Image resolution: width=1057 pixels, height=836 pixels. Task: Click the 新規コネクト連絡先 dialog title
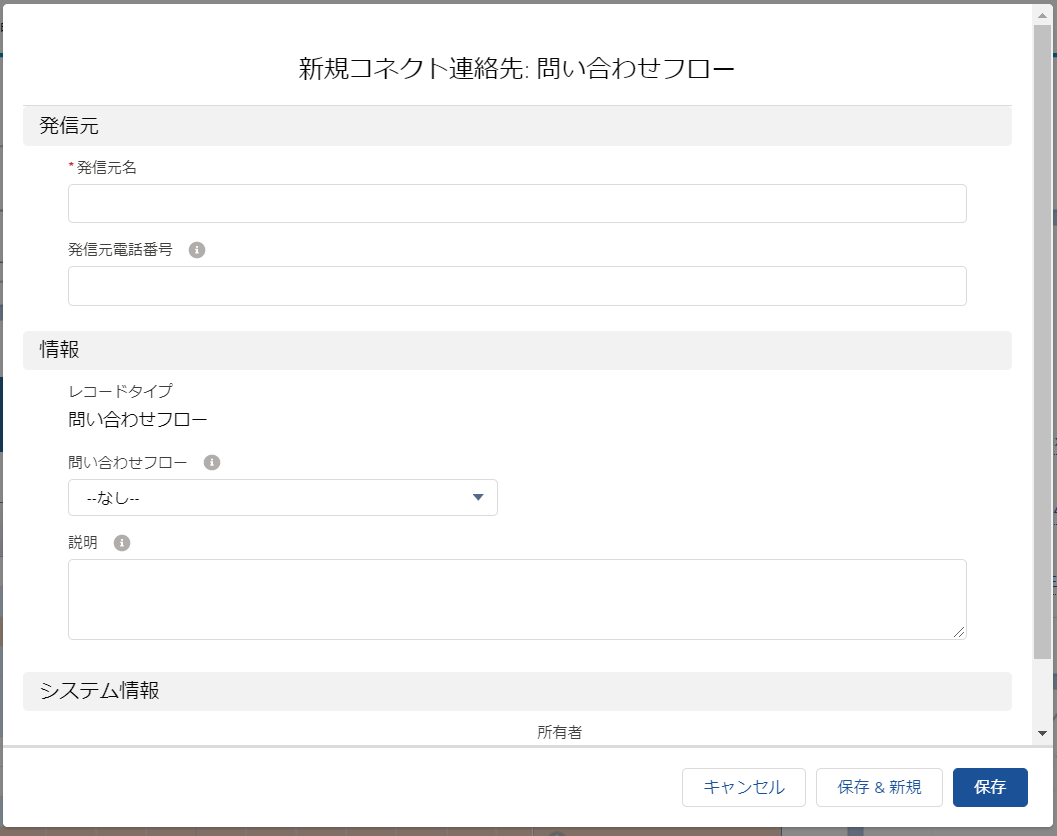[517, 69]
